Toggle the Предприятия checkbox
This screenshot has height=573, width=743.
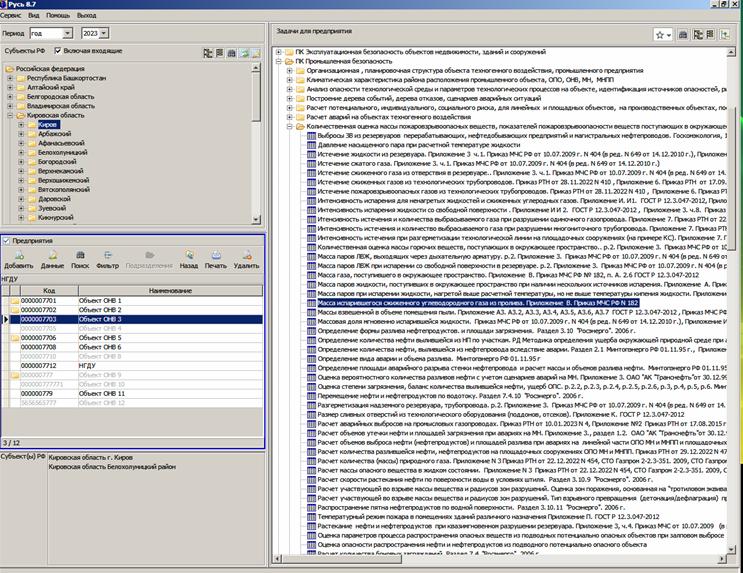(8, 241)
